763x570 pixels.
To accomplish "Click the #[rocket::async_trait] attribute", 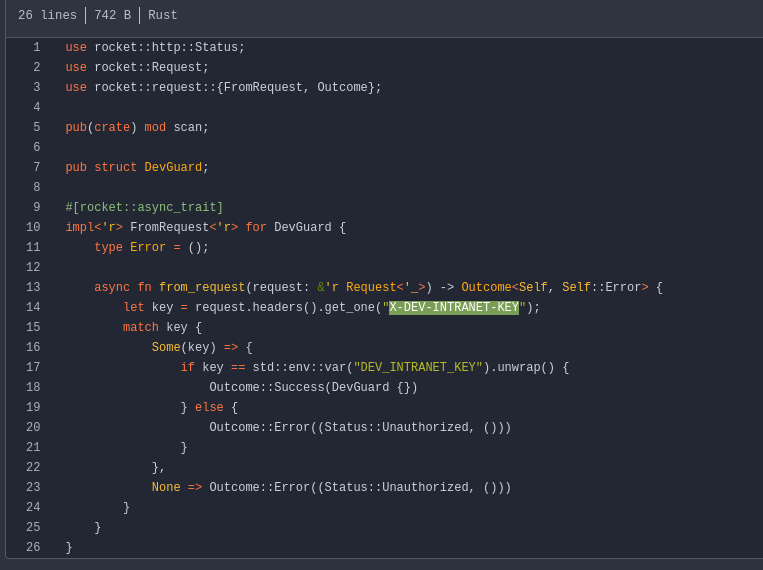I will click(144, 208).
